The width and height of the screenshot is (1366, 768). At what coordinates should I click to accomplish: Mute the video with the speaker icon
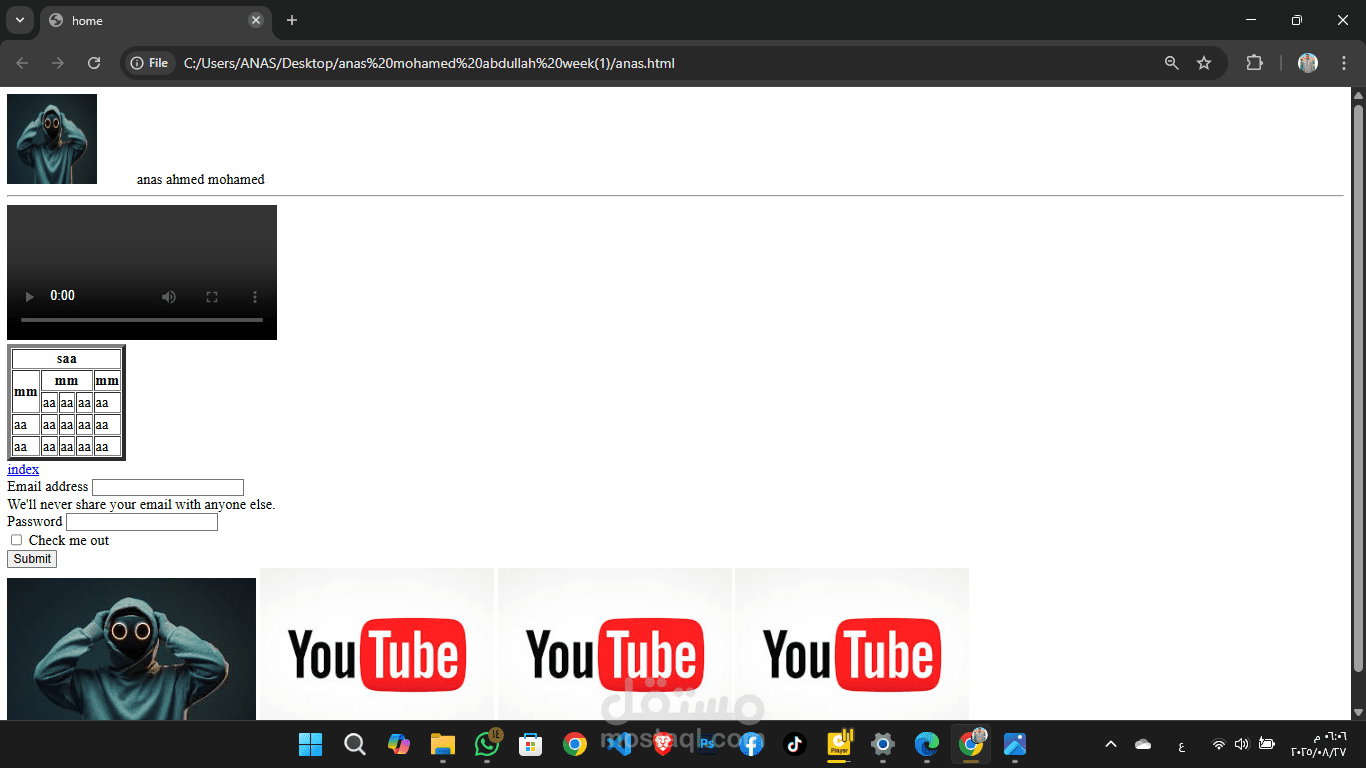pyautogui.click(x=169, y=297)
